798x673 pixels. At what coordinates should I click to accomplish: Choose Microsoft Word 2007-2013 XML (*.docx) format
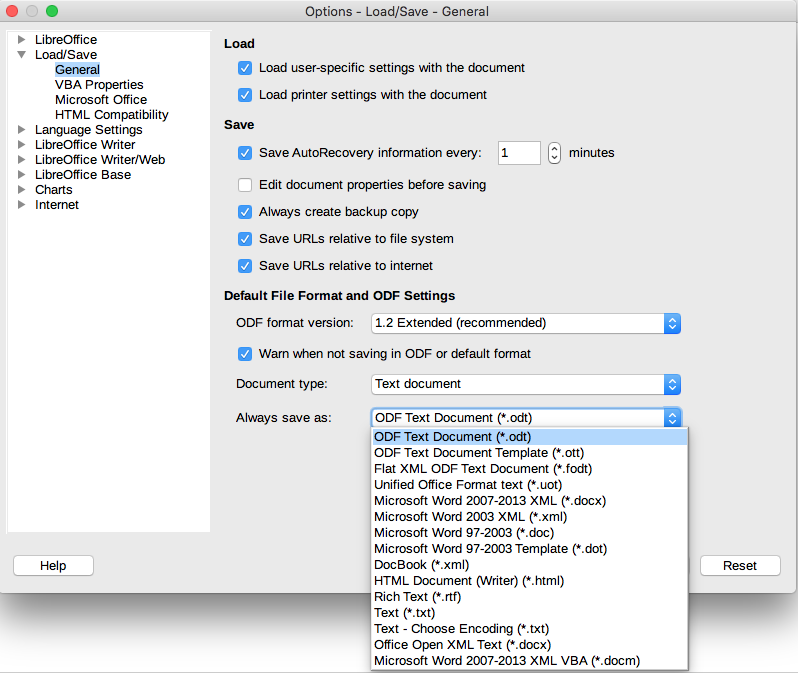pyautogui.click(x=490, y=501)
